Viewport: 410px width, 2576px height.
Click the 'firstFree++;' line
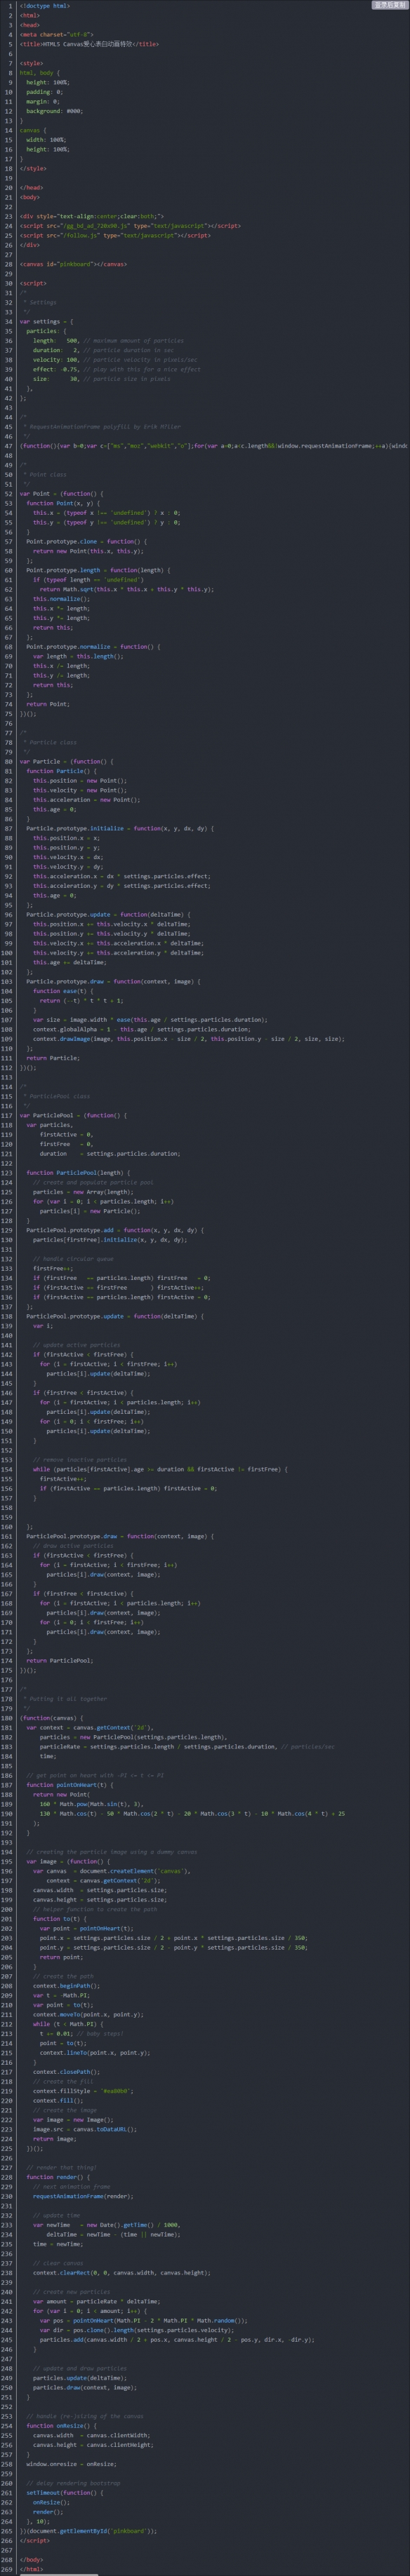coord(53,1269)
